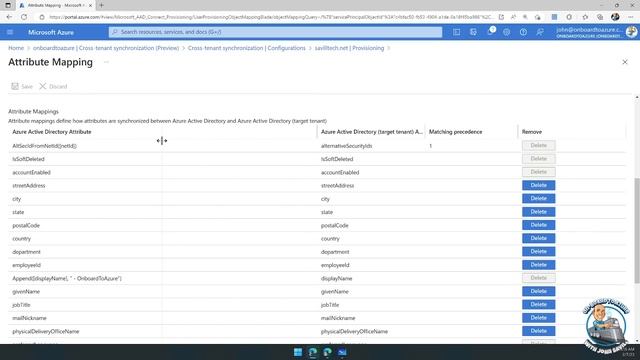Screen dimensions: 640x360
Task: Open the AltSecIdFromNetId(netId) mapping
Action: [44, 146]
